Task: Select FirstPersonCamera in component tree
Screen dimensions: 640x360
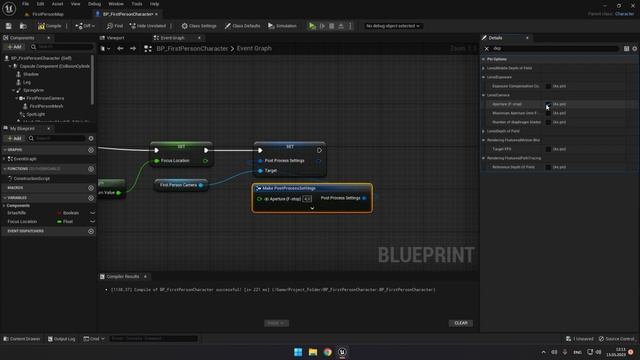Action: pyautogui.click(x=45, y=98)
